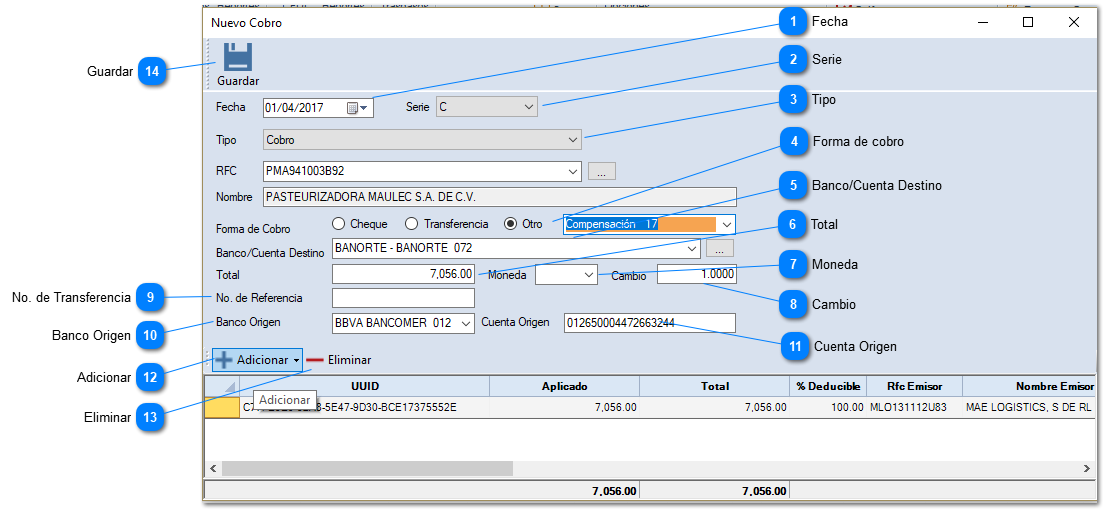Click the Guardar floppy disk icon
The height and width of the screenshot is (512, 1106).
click(238, 57)
